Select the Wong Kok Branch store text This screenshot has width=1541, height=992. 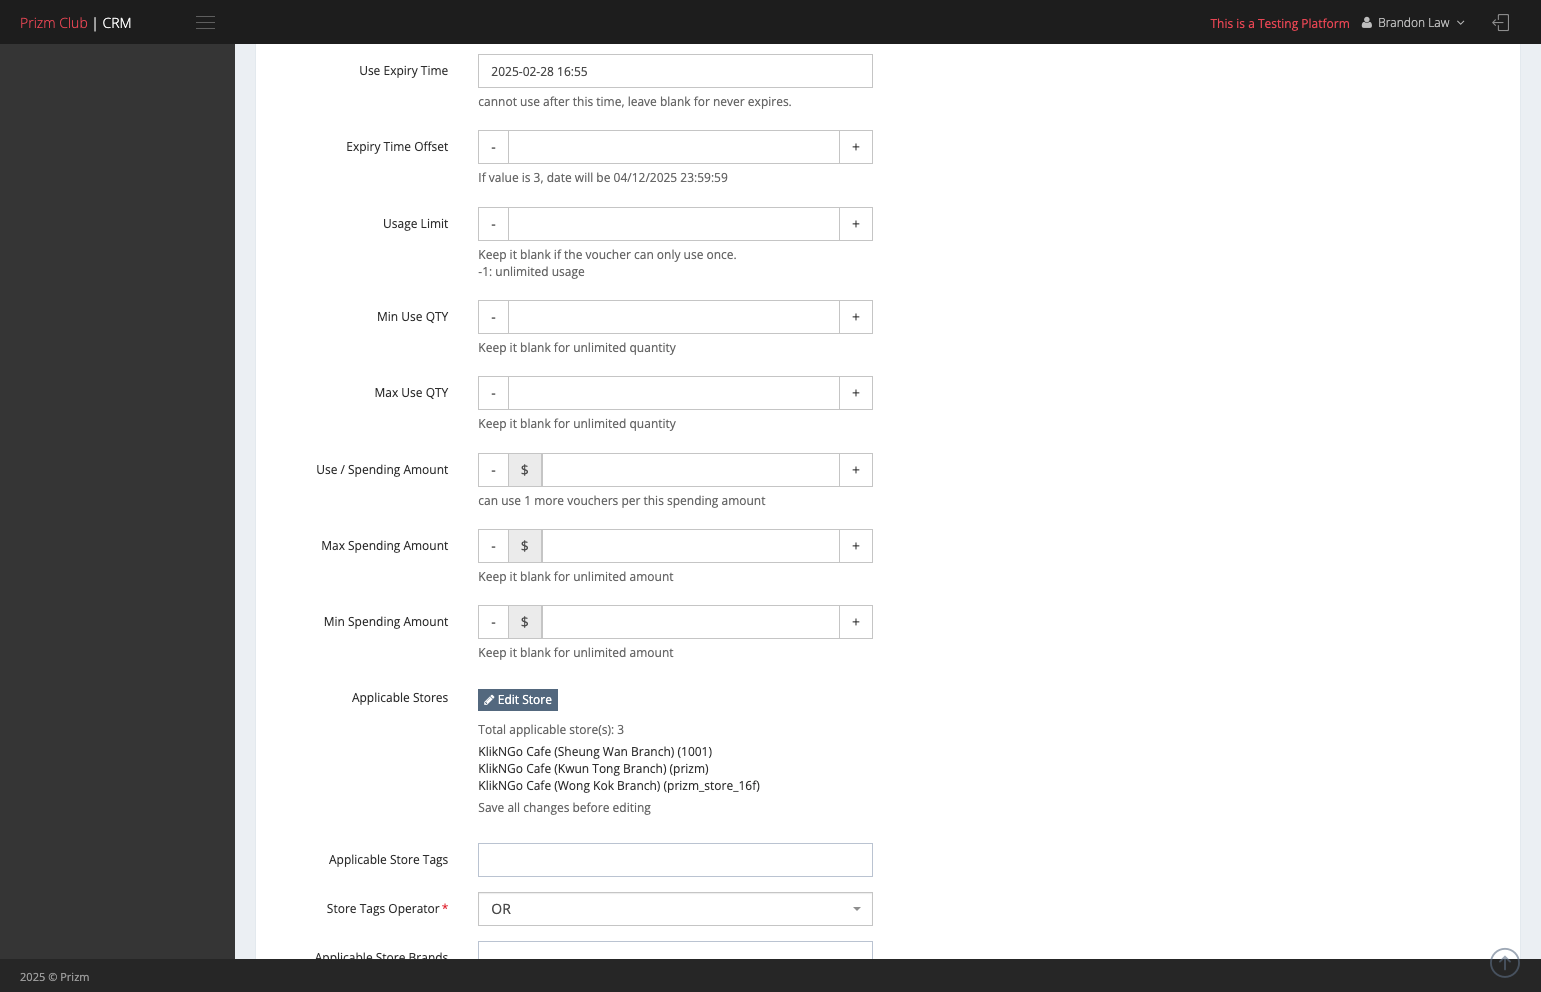click(619, 786)
